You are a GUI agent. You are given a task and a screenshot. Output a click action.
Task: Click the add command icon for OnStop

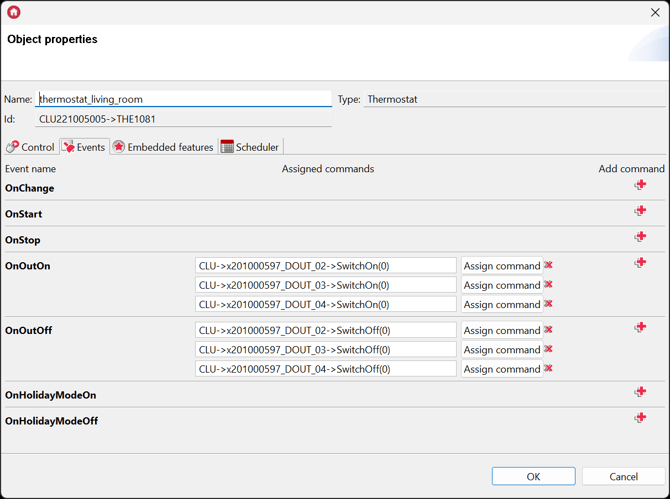click(640, 237)
